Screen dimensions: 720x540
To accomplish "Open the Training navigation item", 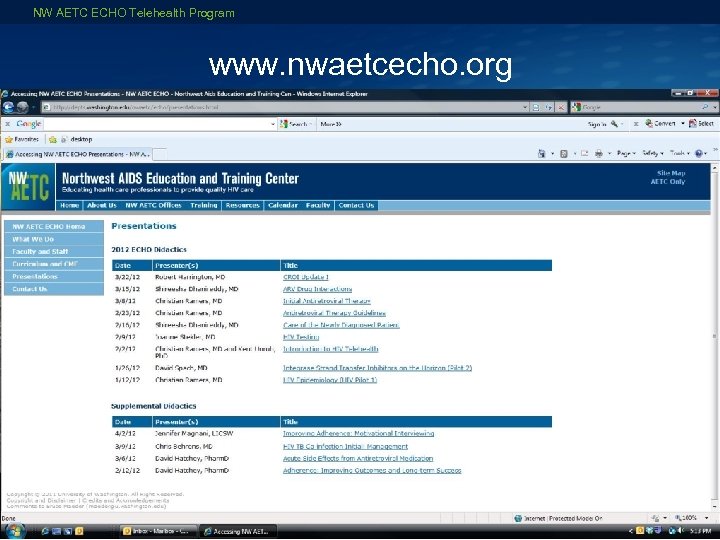I will point(203,205).
